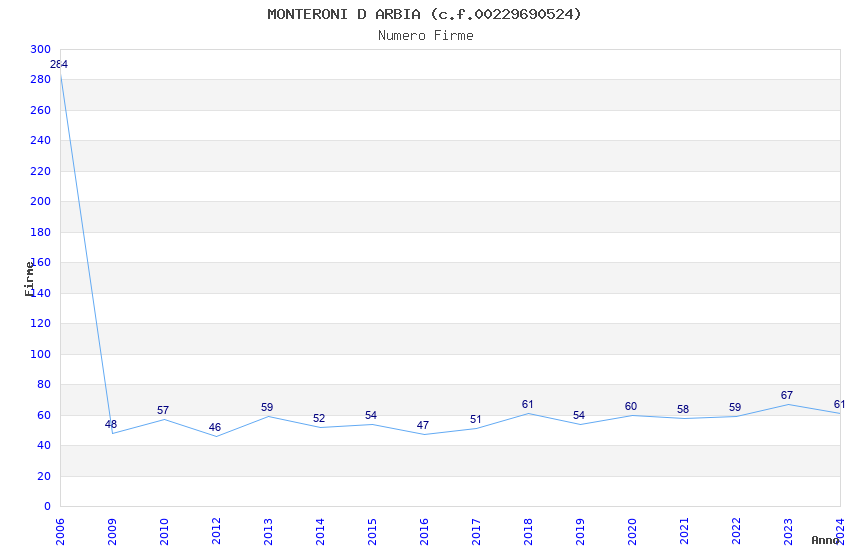Click the 2018 x-axis year label

(528, 532)
